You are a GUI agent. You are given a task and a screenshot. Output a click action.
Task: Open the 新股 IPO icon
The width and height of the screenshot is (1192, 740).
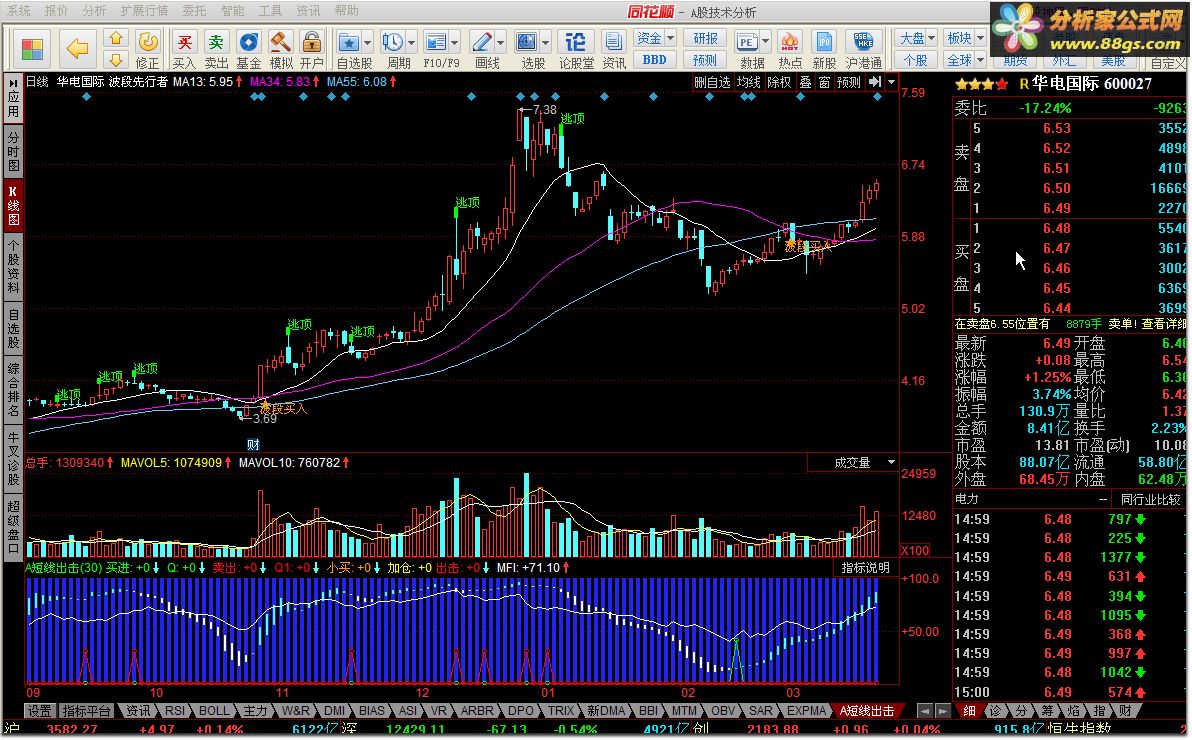tap(824, 50)
